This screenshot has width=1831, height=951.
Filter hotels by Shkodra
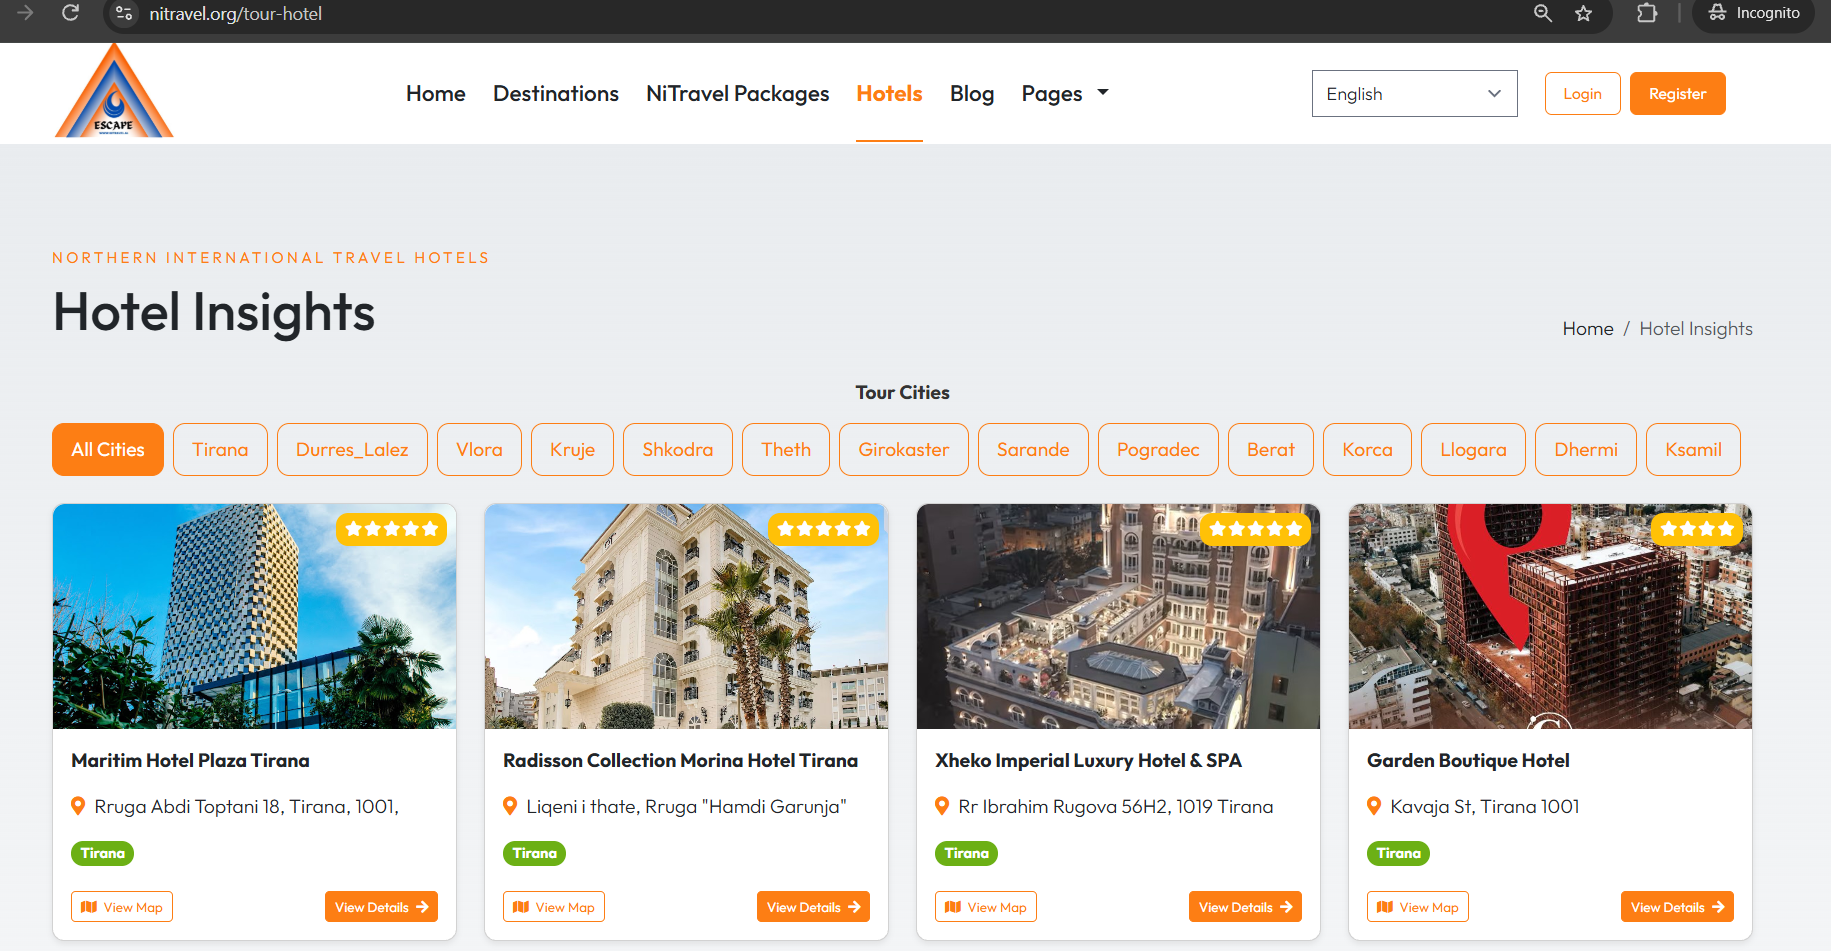pos(677,449)
